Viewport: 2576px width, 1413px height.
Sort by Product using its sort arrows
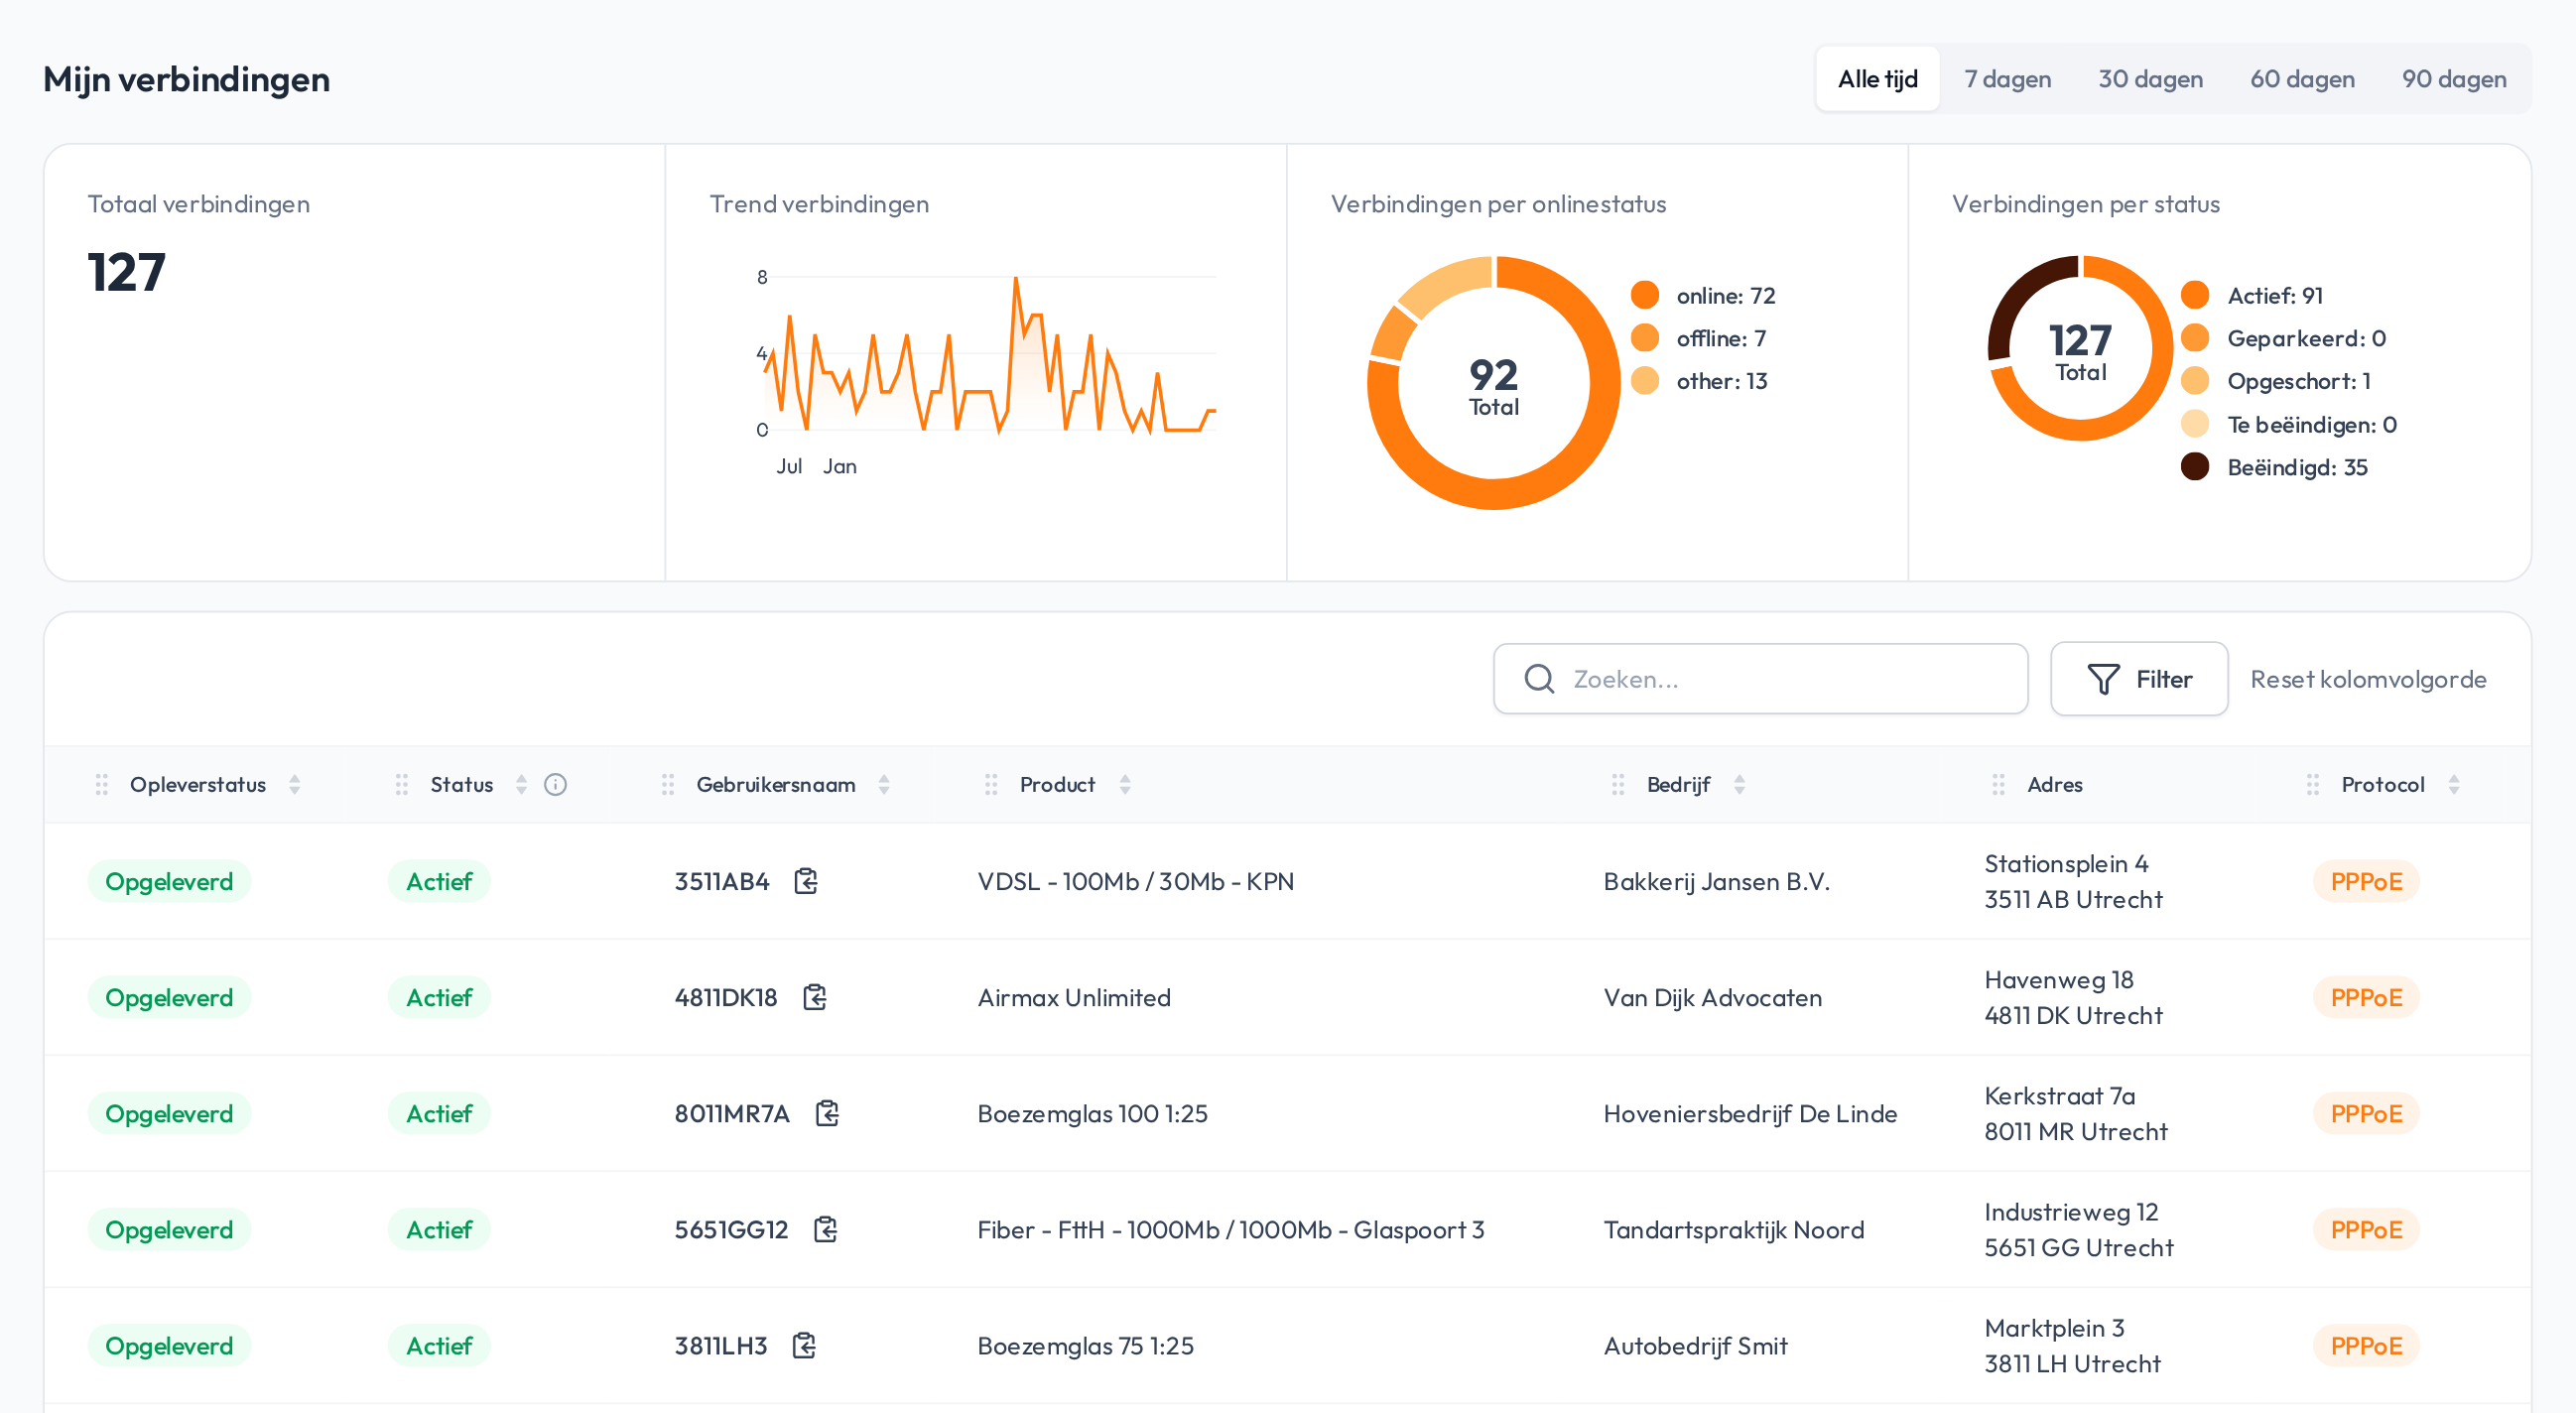1124,785
